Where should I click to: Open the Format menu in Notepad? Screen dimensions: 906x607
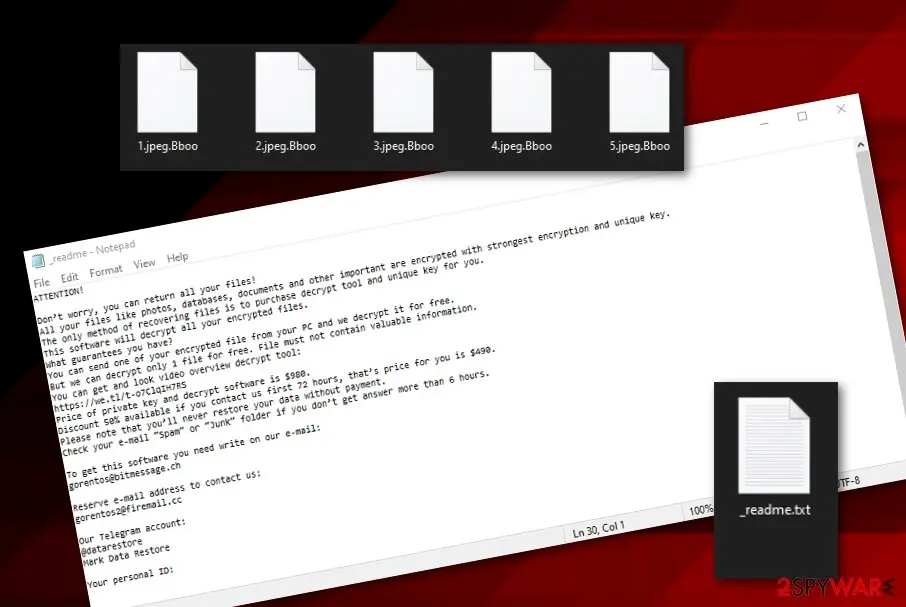tap(106, 270)
